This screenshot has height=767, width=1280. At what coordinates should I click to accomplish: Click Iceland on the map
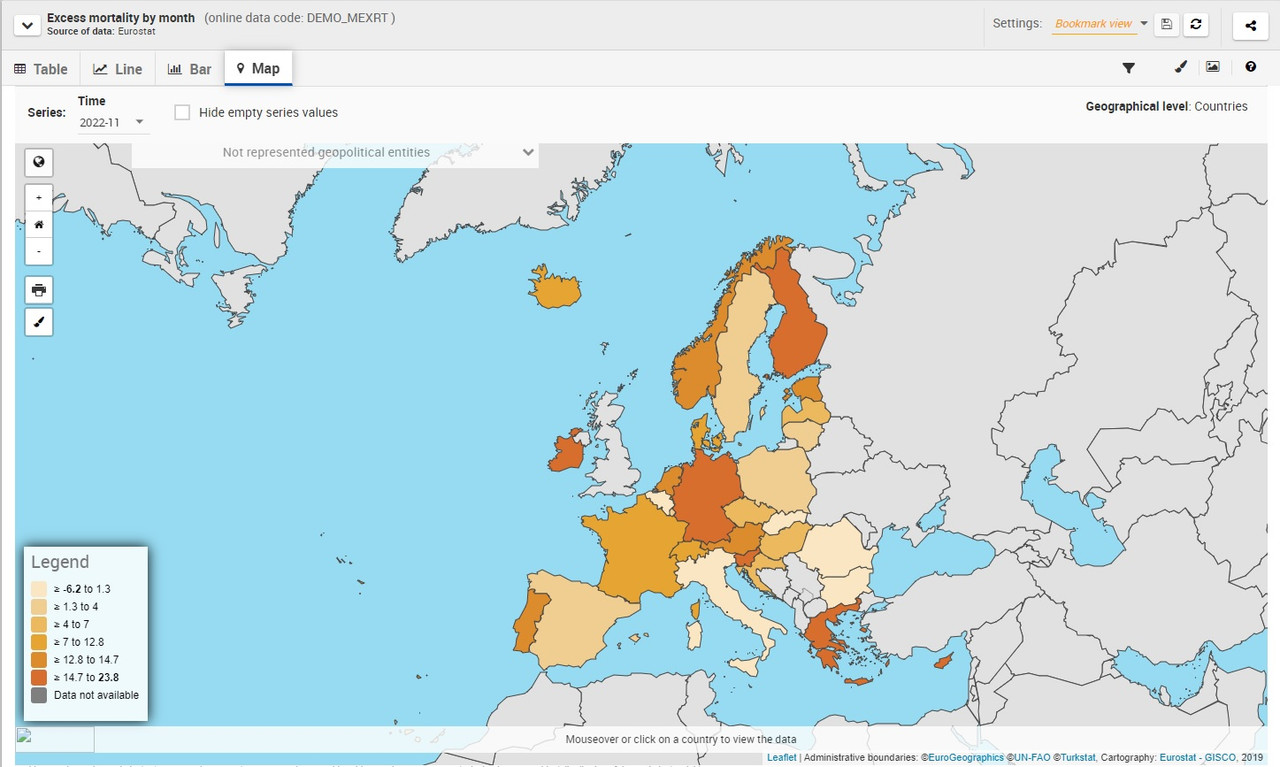point(554,289)
